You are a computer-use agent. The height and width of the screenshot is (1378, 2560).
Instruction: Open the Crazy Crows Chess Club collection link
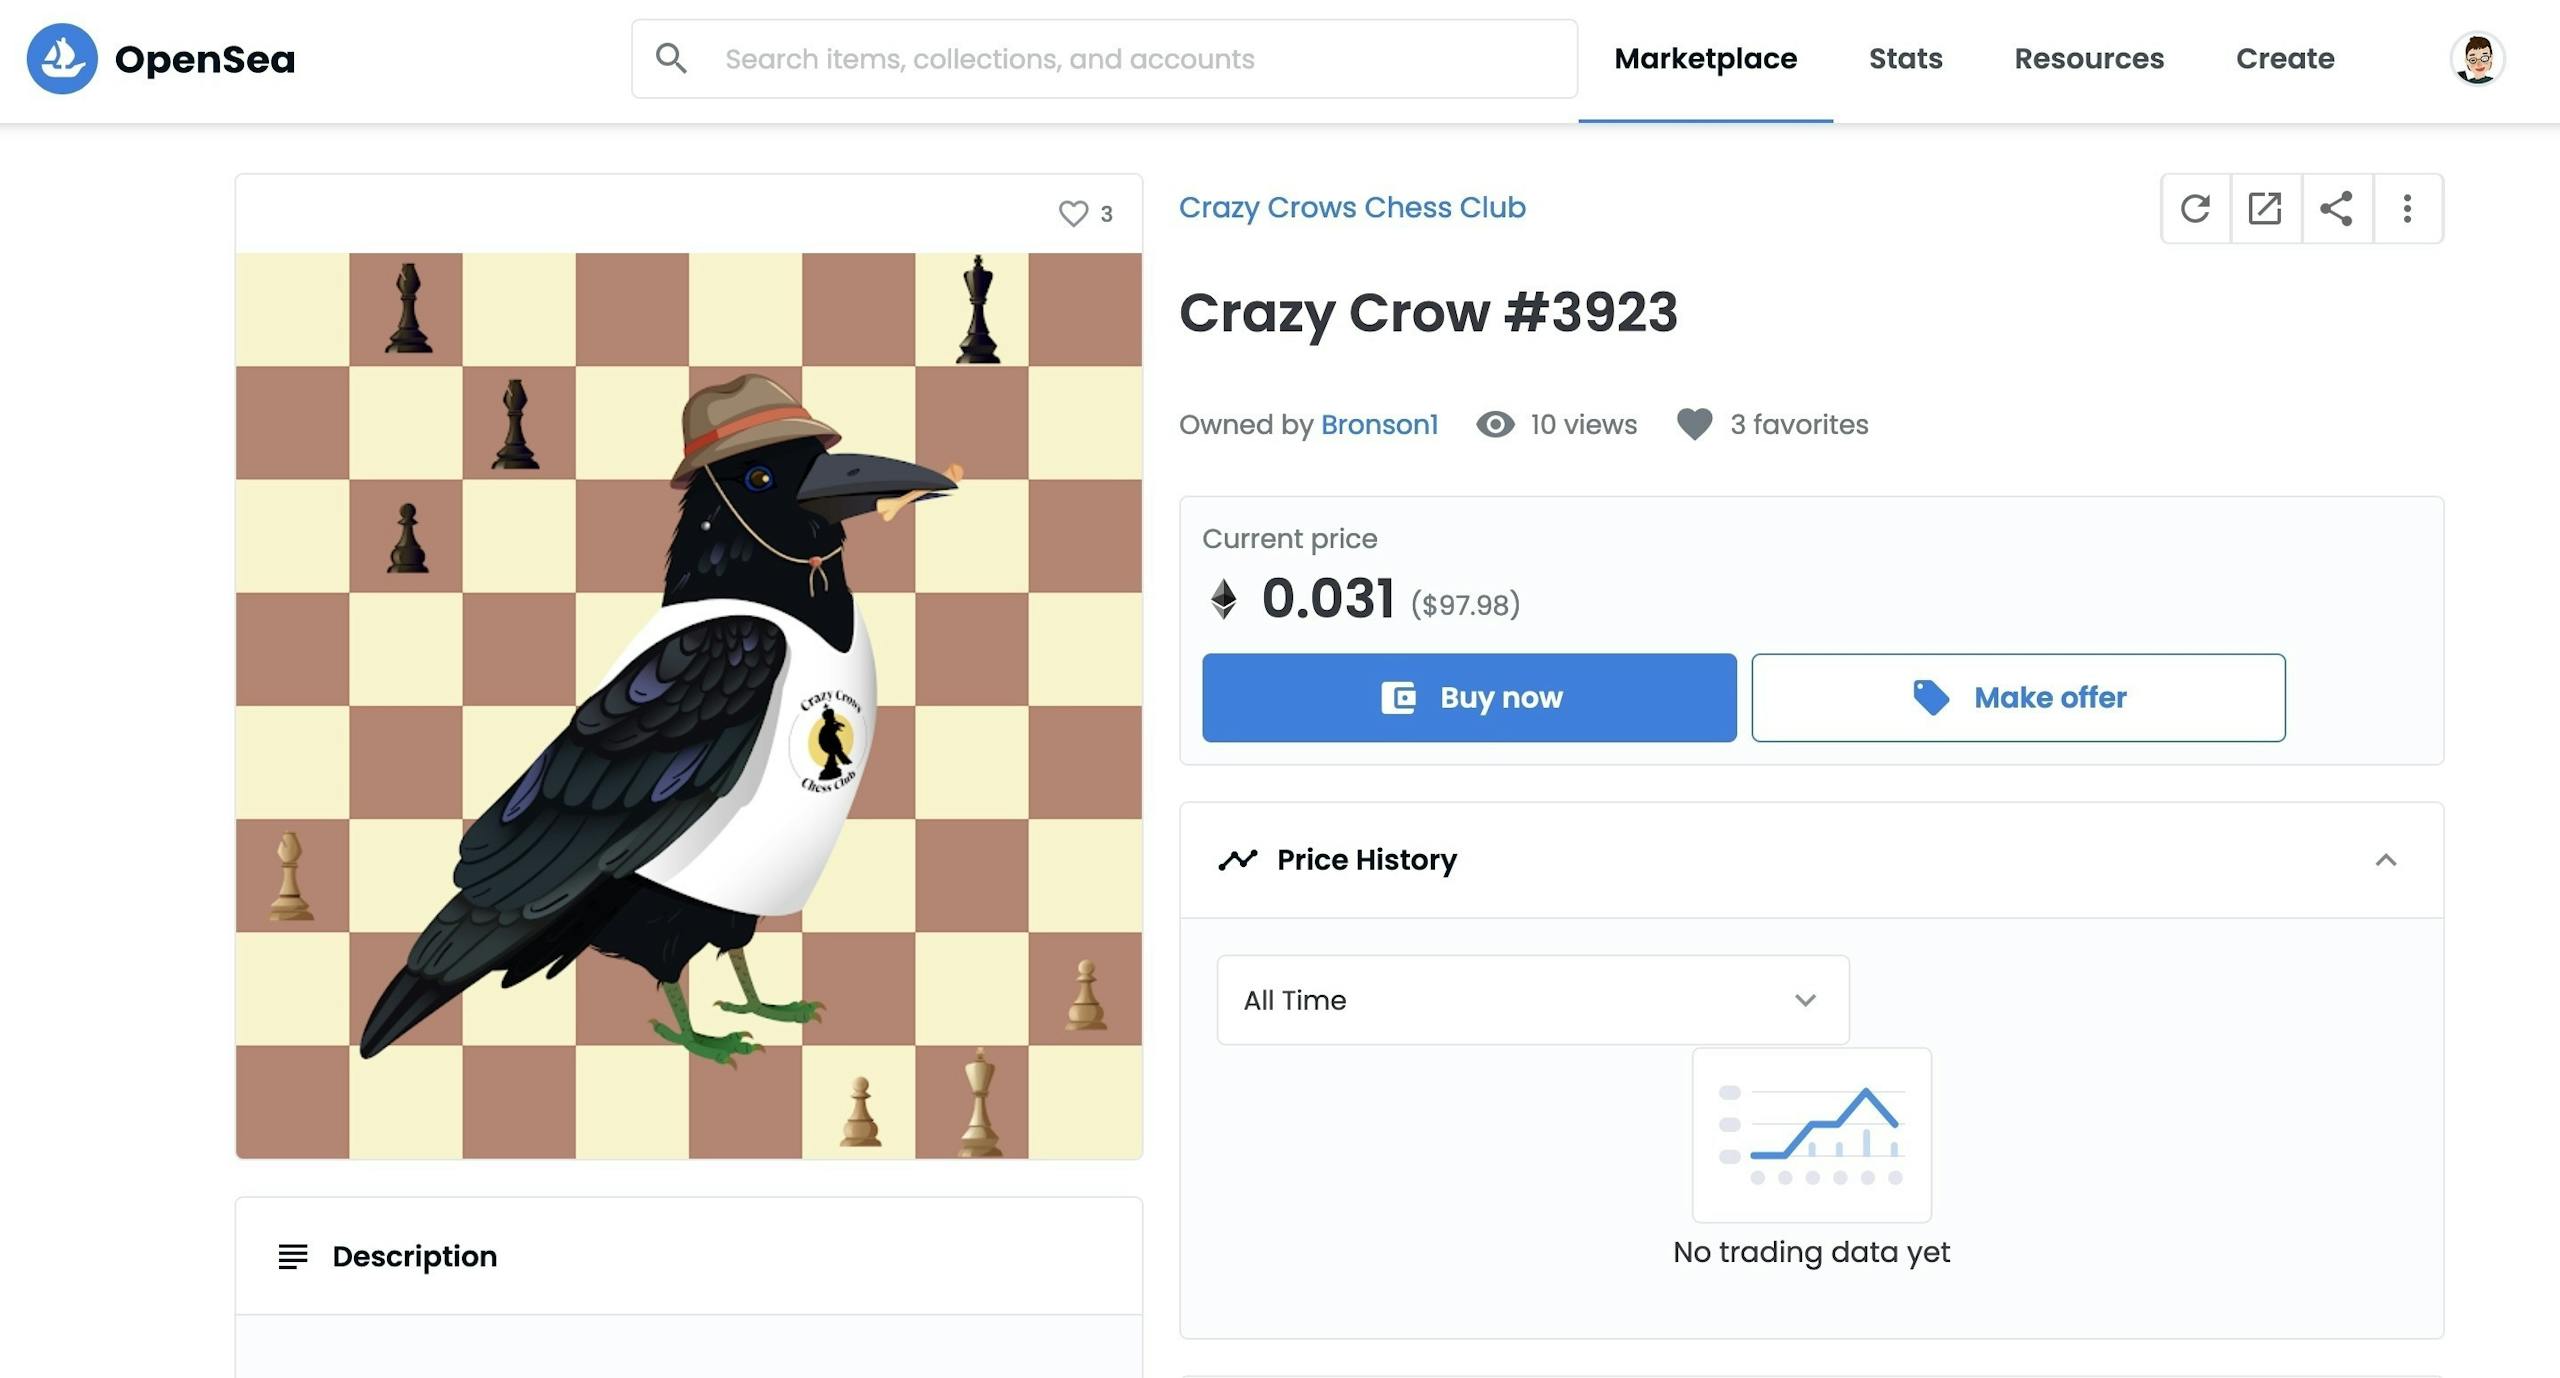[1352, 207]
